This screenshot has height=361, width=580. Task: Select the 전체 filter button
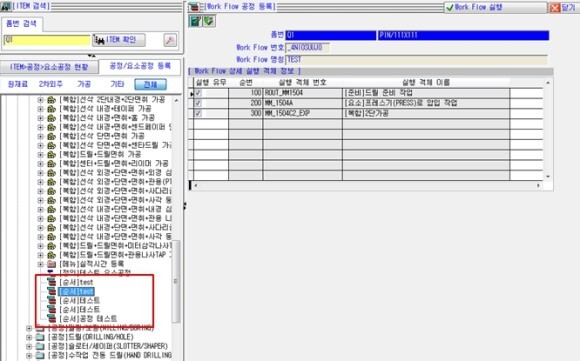[x=151, y=84]
